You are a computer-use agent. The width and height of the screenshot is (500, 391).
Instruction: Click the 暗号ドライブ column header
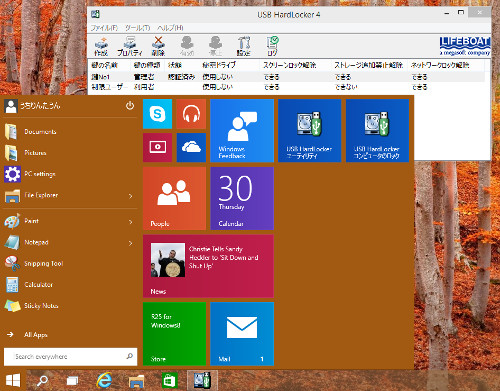click(x=219, y=65)
